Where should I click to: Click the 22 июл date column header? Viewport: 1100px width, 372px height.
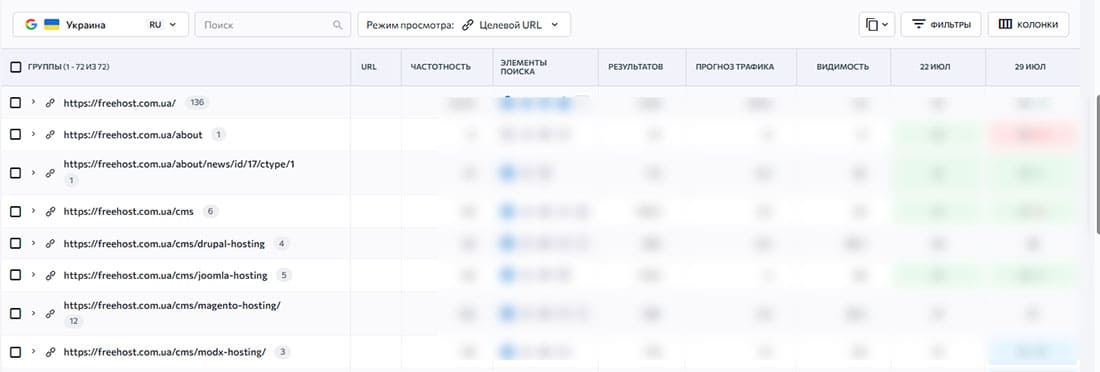point(934,67)
